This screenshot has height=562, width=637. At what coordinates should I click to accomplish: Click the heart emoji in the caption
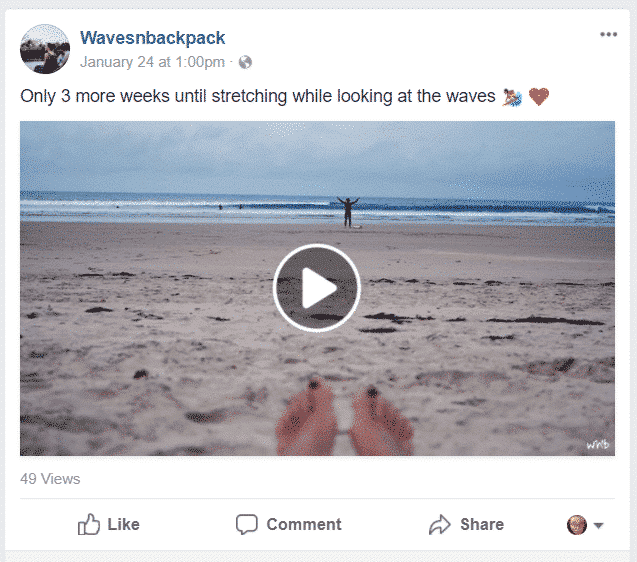click(x=539, y=97)
